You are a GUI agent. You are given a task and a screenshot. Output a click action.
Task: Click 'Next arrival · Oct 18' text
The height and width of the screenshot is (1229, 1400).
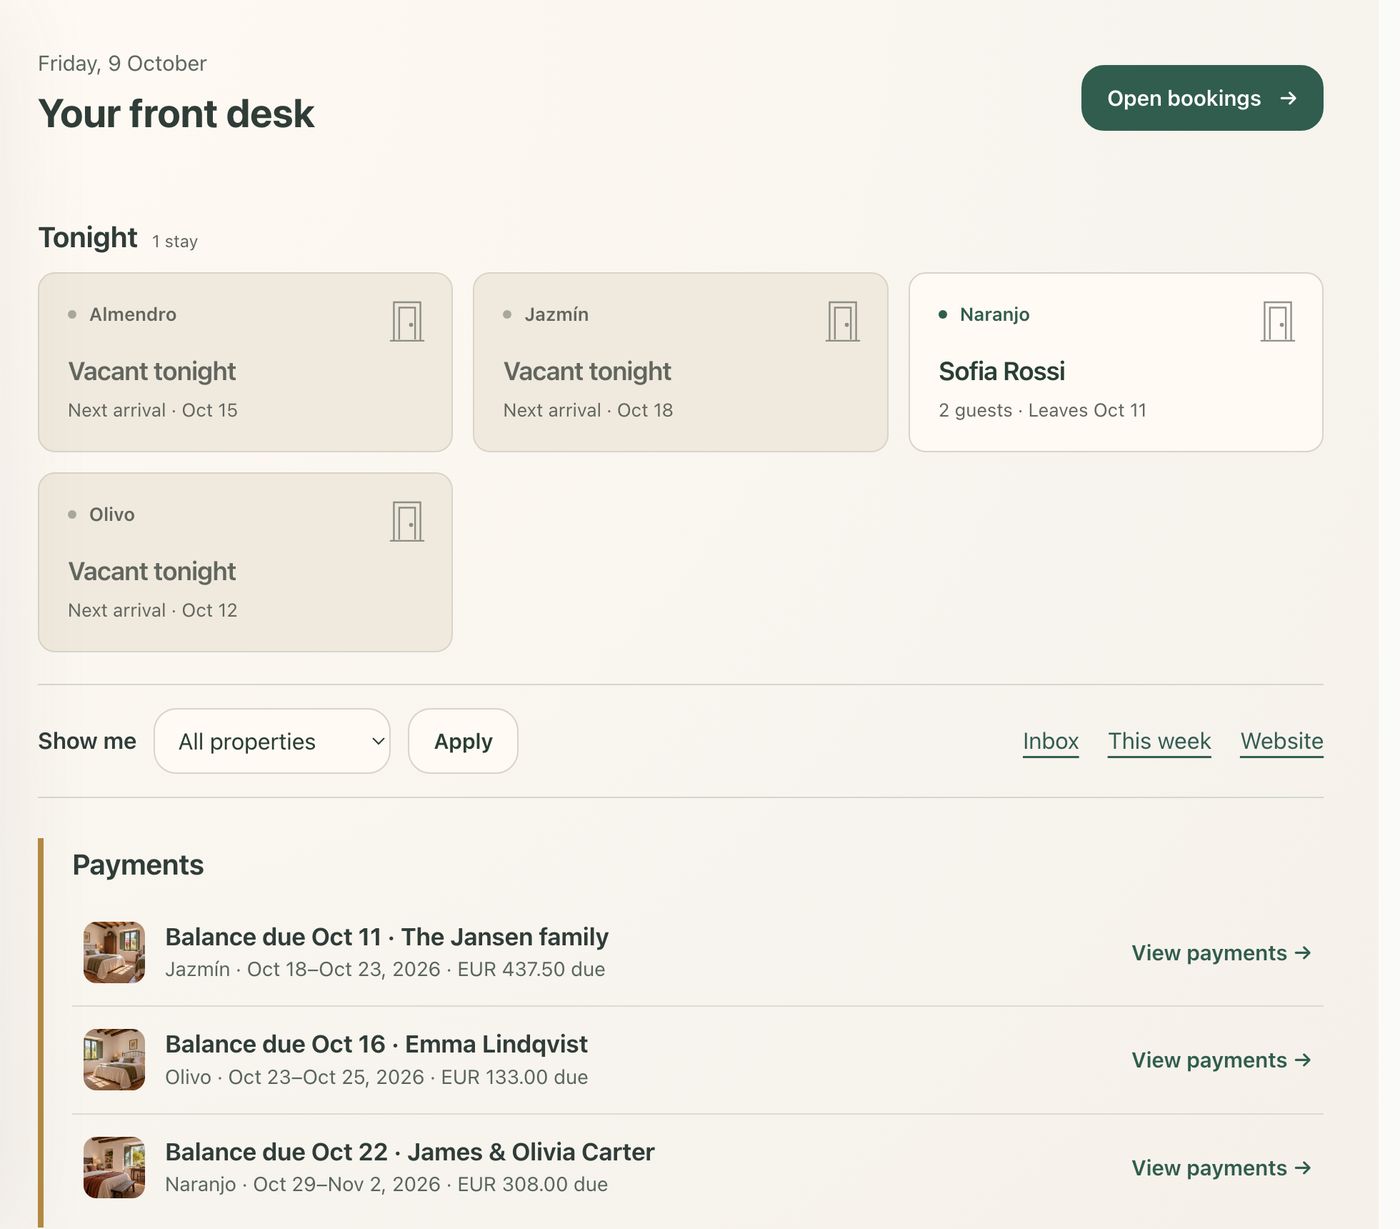point(588,410)
